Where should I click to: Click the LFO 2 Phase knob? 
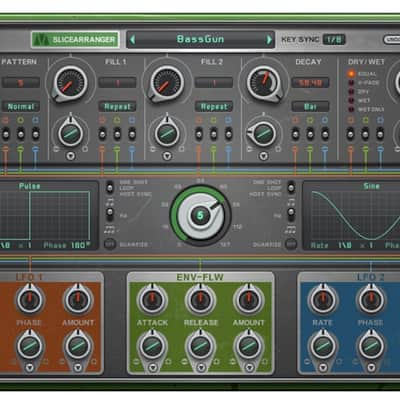[x=371, y=299]
